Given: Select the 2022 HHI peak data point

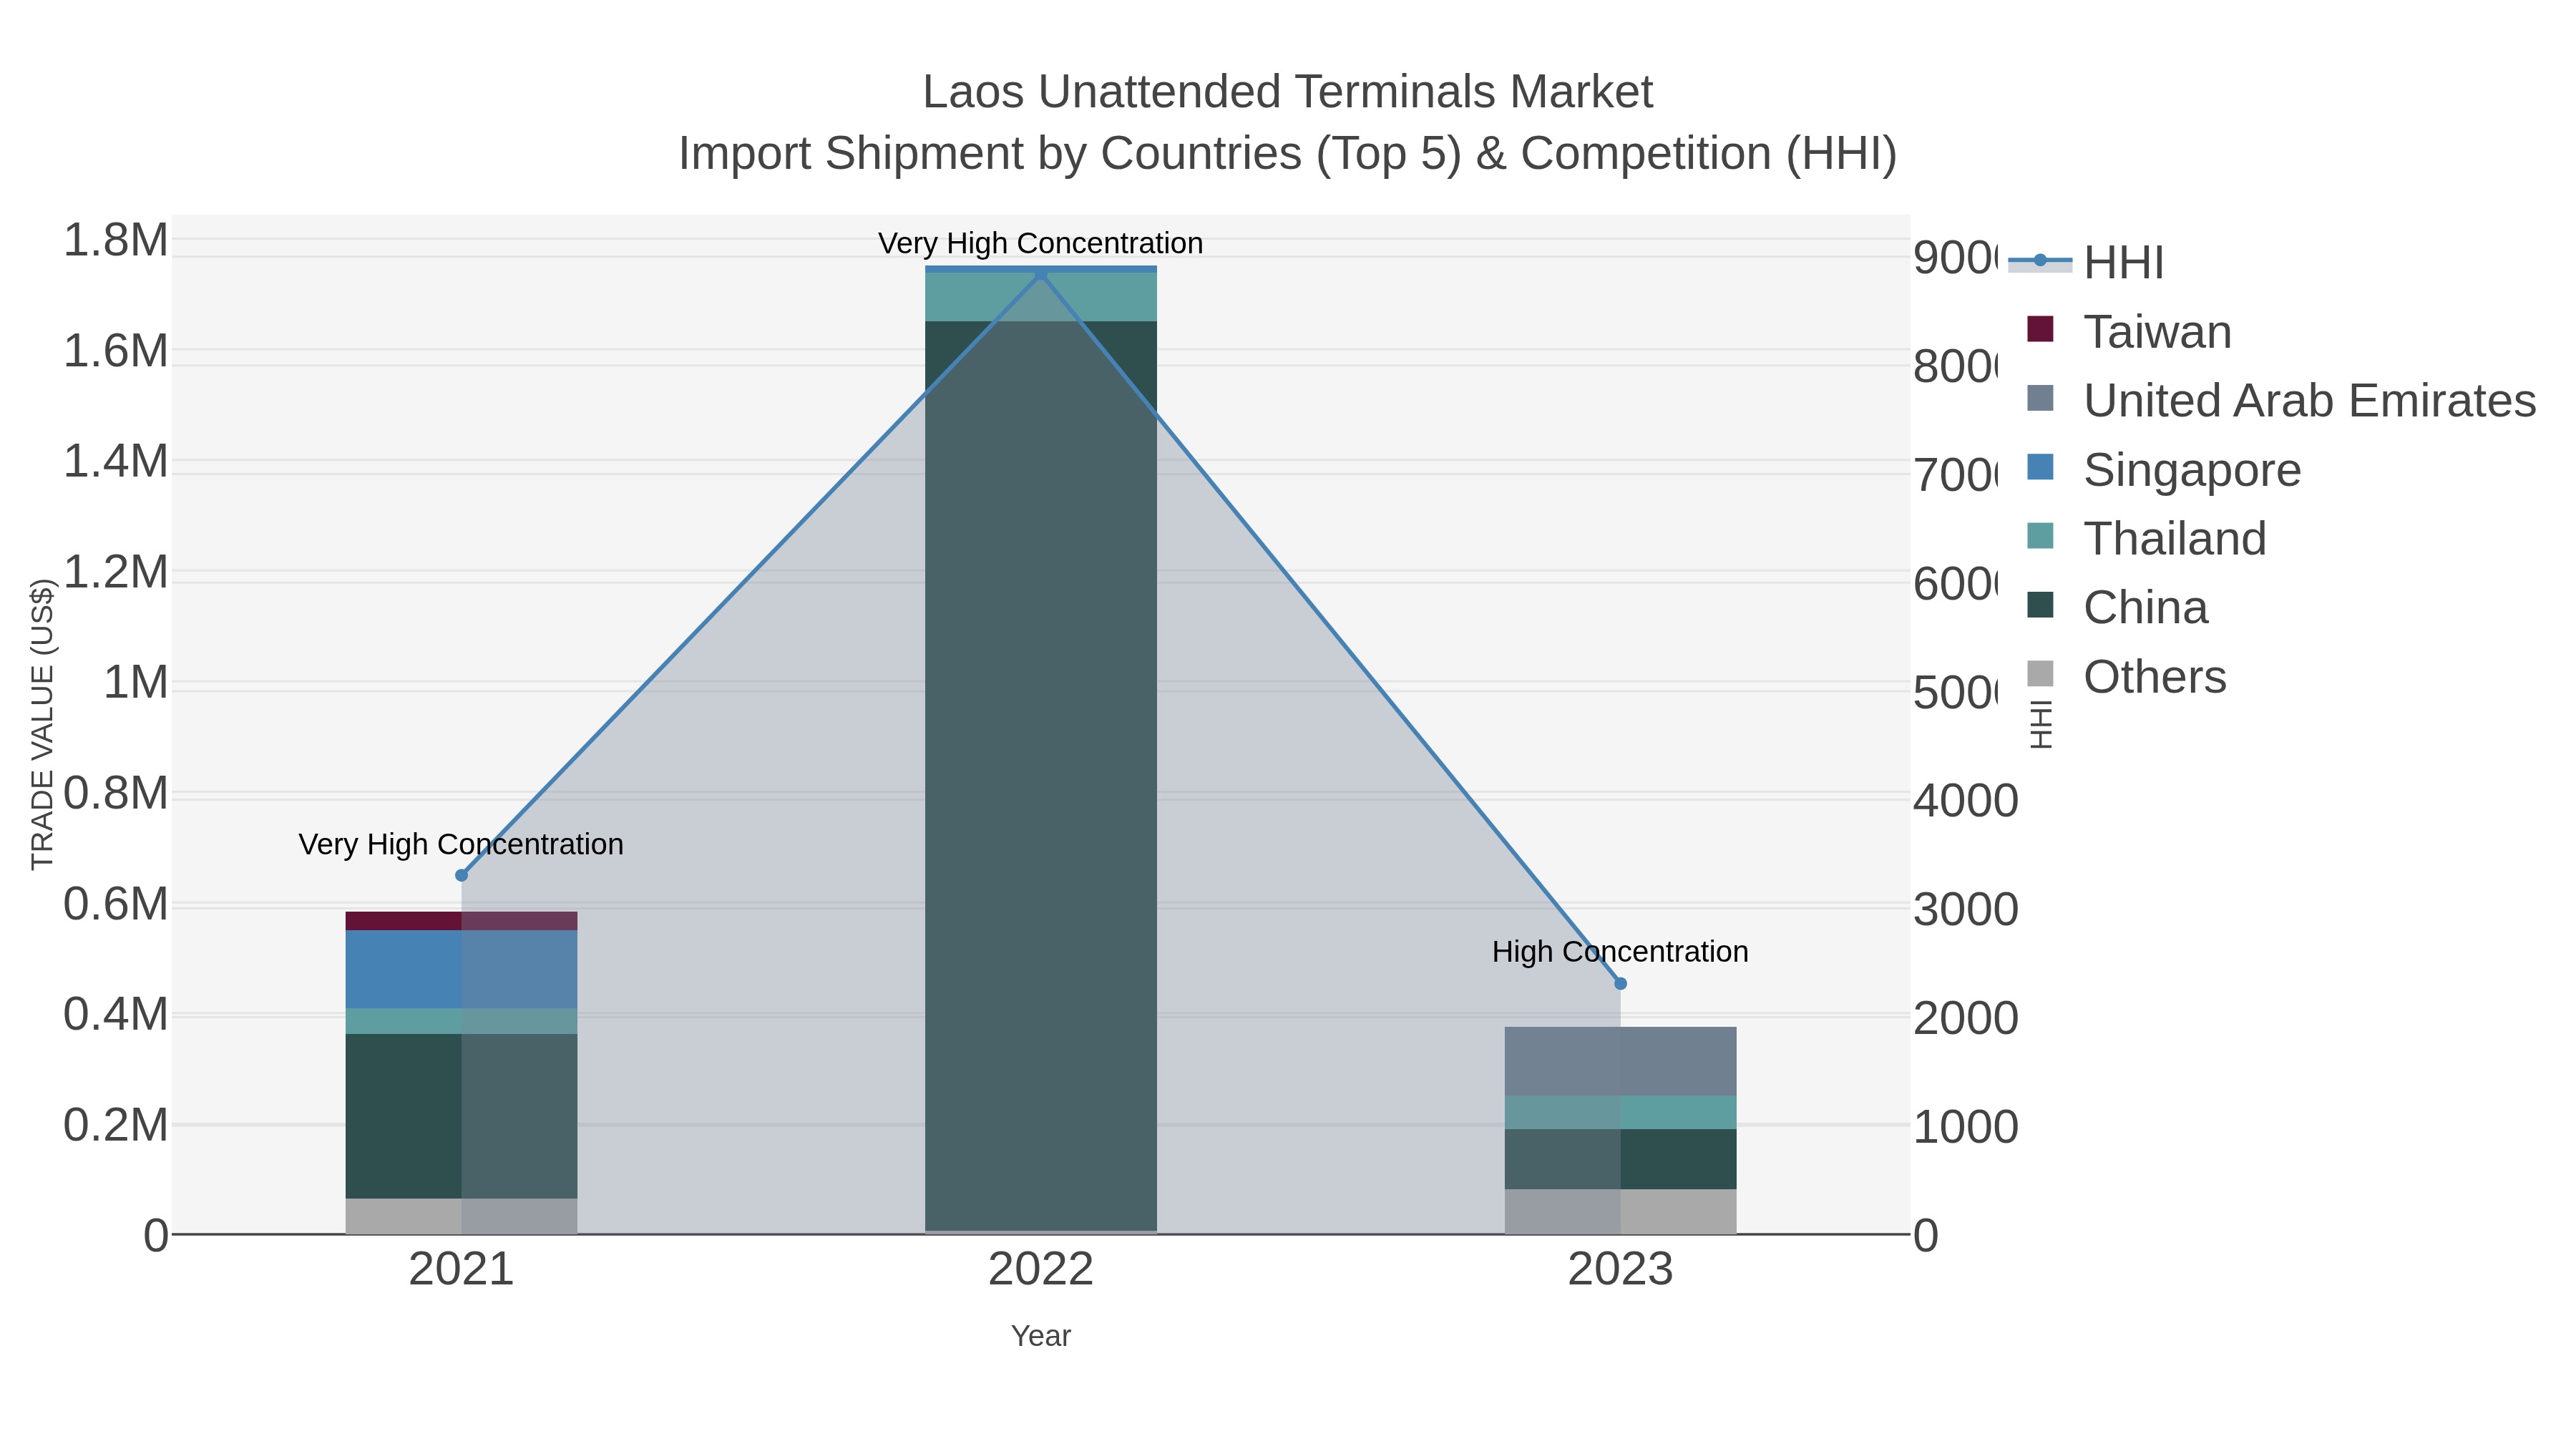Looking at the screenshot, I should pyautogui.click(x=1041, y=273).
